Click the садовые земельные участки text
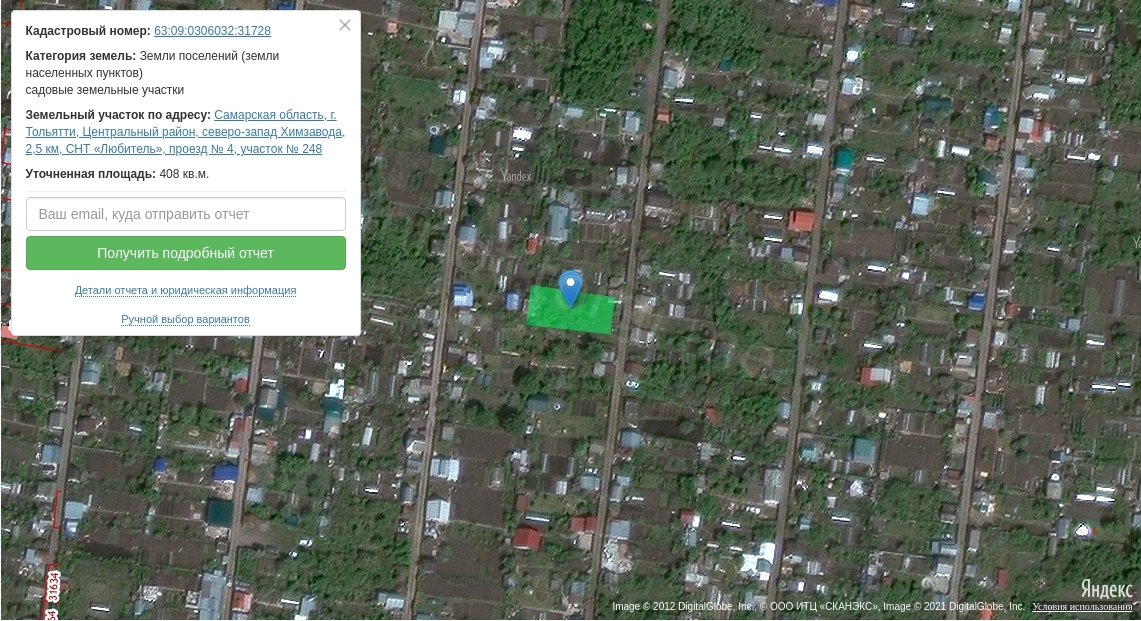Image resolution: width=1141 pixels, height=621 pixels. click(104, 90)
